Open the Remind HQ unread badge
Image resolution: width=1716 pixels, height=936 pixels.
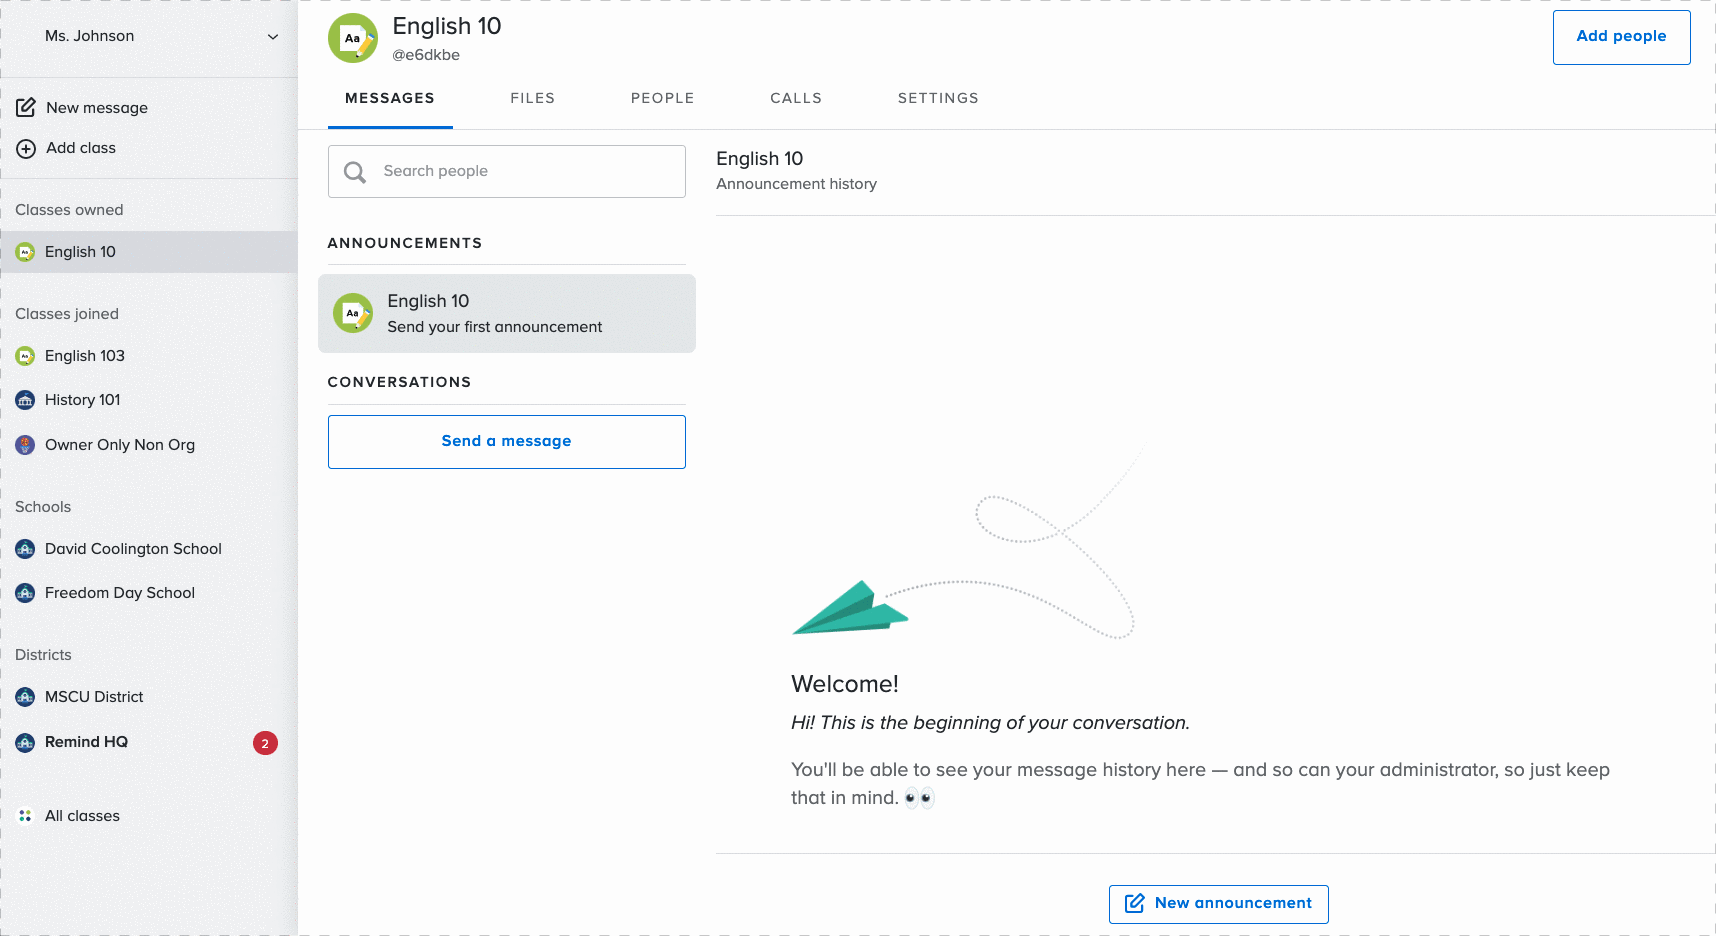coord(265,743)
